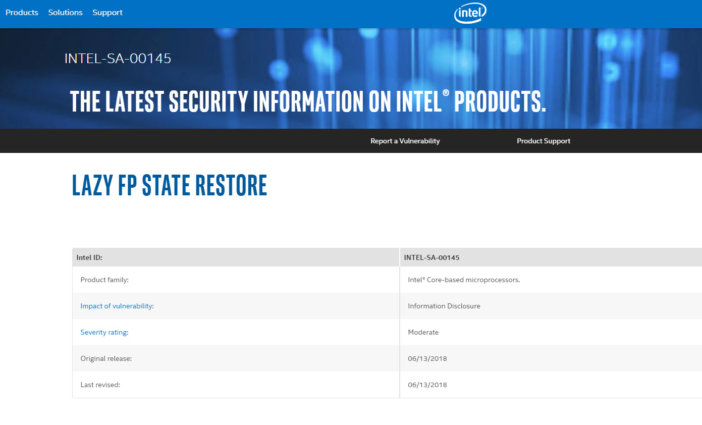Click the Last revised: label

[100, 385]
